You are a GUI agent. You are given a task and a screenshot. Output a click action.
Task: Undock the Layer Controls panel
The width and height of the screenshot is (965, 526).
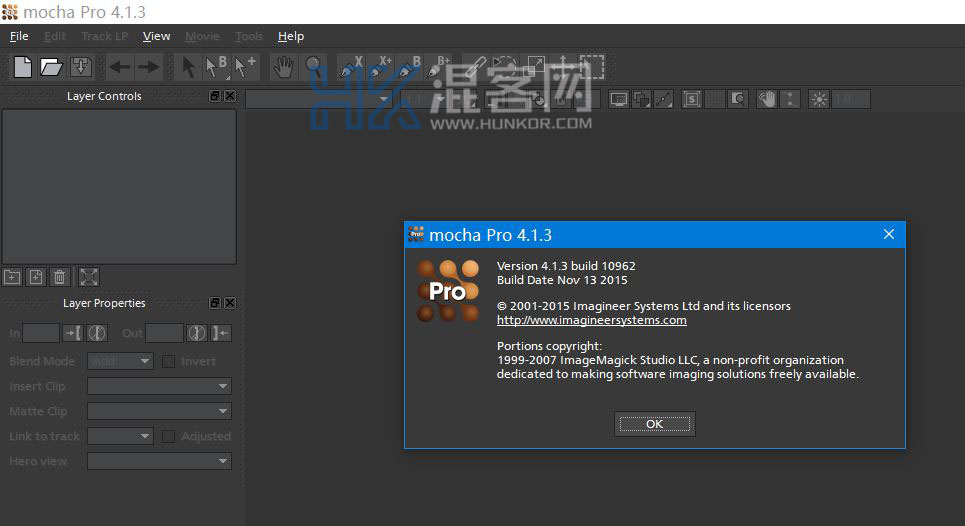coord(215,96)
